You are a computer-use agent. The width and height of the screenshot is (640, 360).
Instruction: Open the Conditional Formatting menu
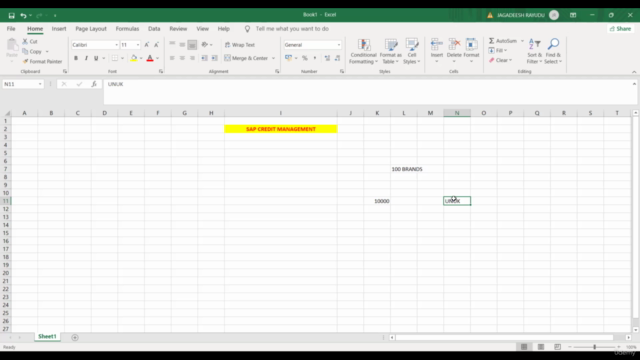tap(363, 51)
